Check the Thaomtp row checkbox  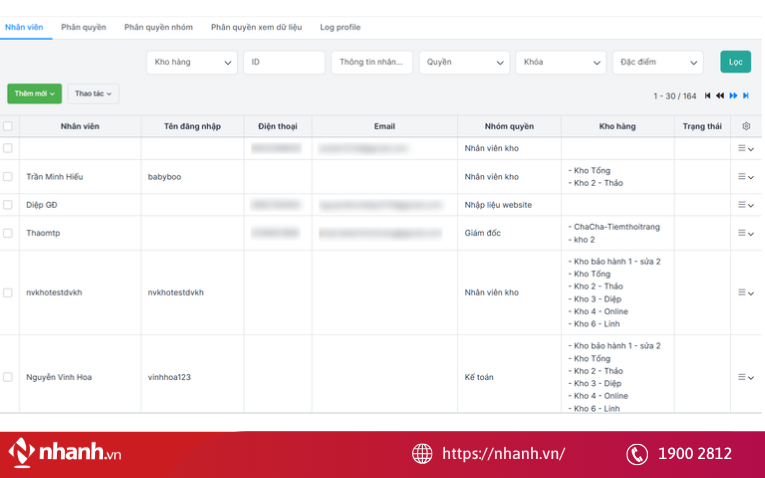8,233
